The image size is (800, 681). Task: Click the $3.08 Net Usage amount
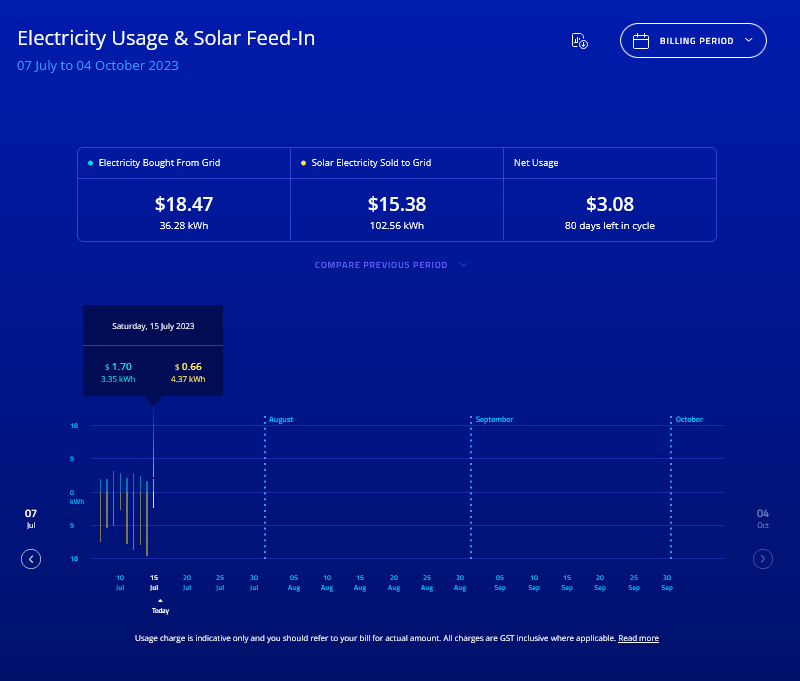click(609, 204)
